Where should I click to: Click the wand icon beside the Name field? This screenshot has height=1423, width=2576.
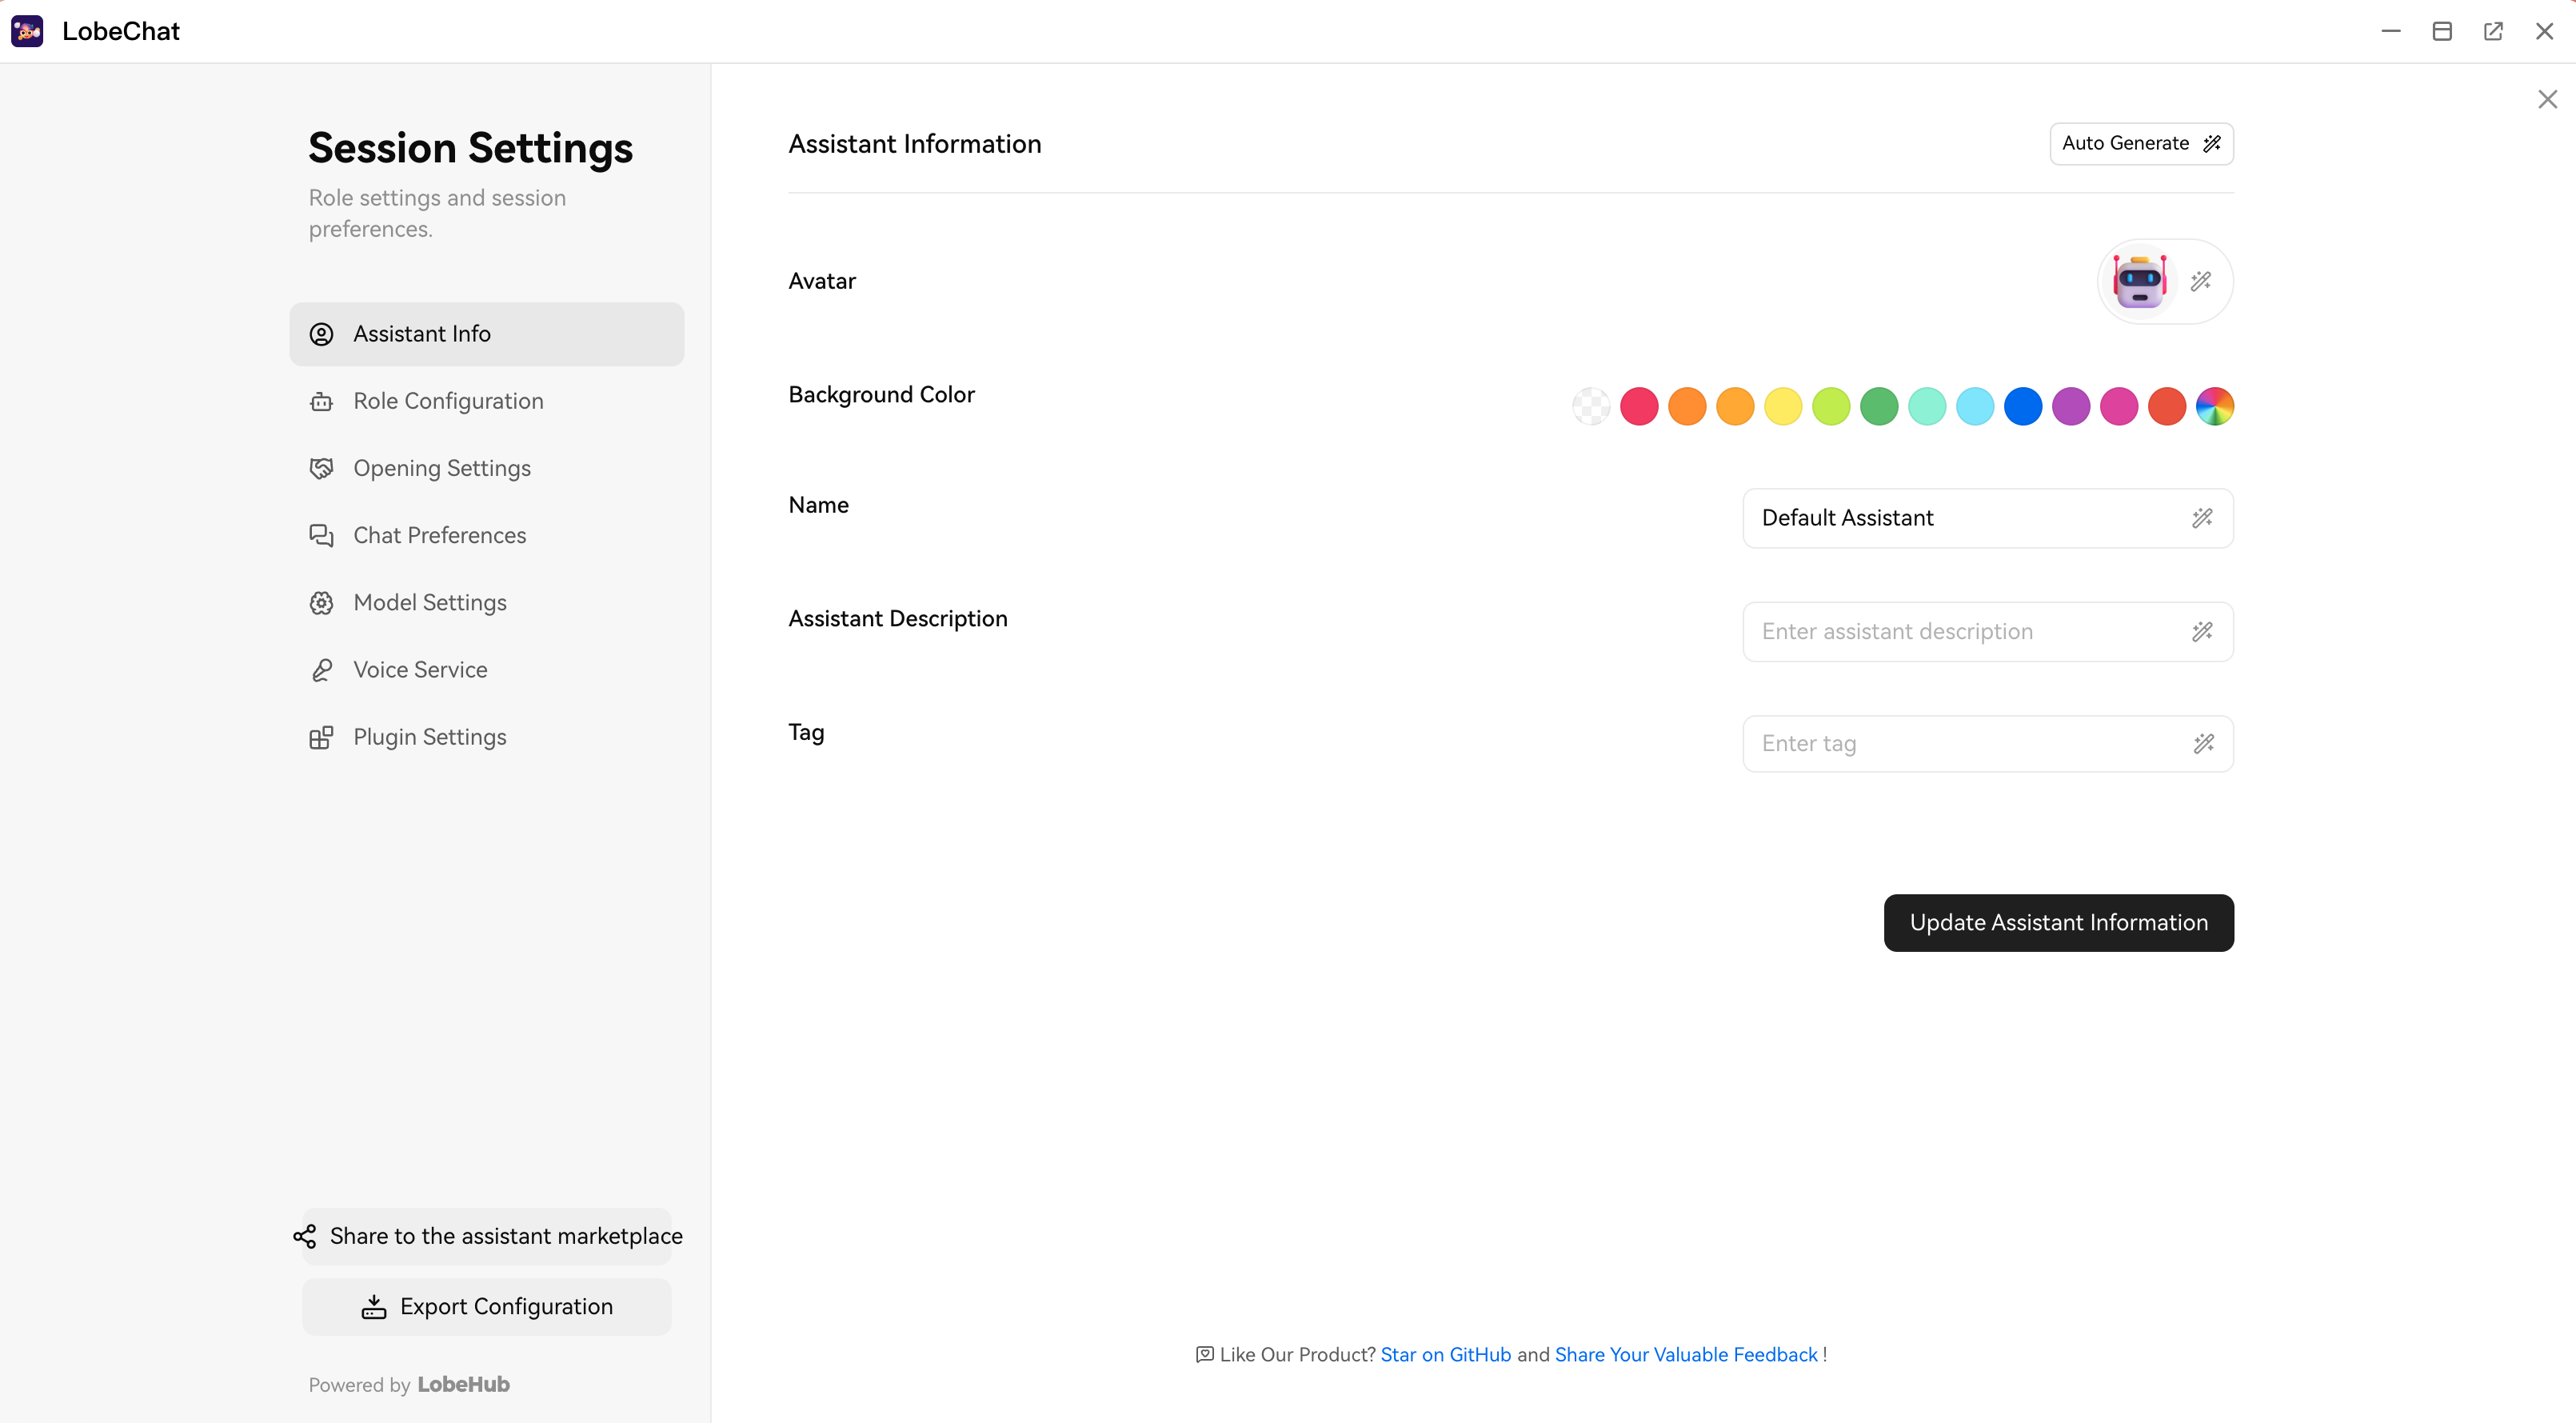click(x=2203, y=518)
